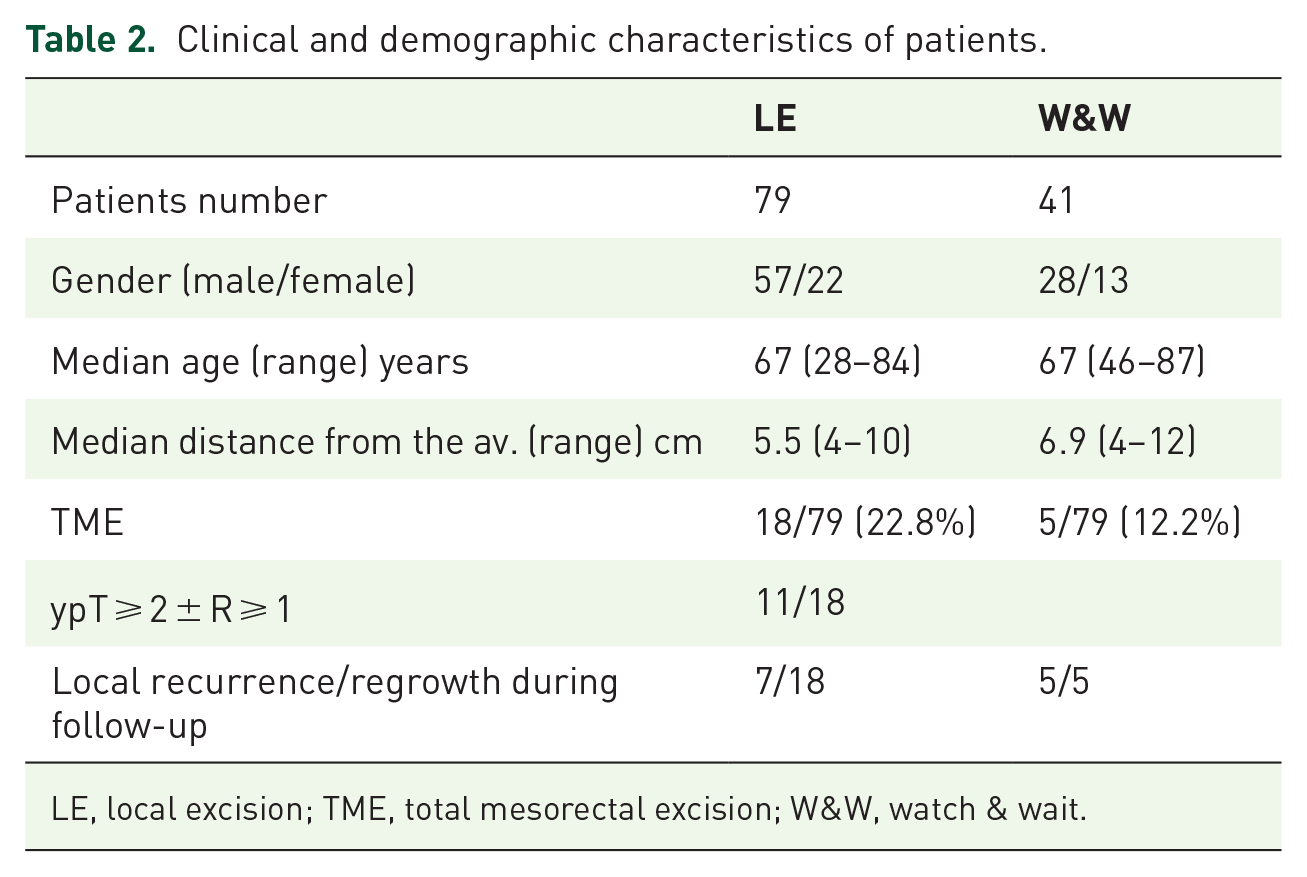Click the LE patients value 79

[x=773, y=200]
